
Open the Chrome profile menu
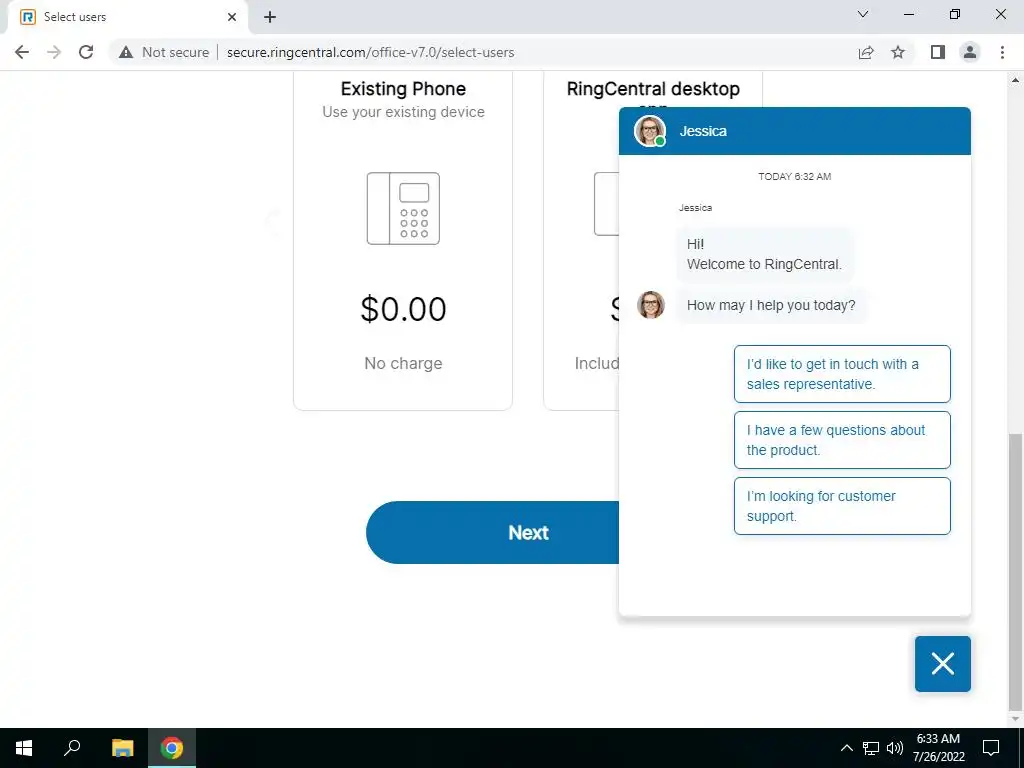click(x=970, y=52)
